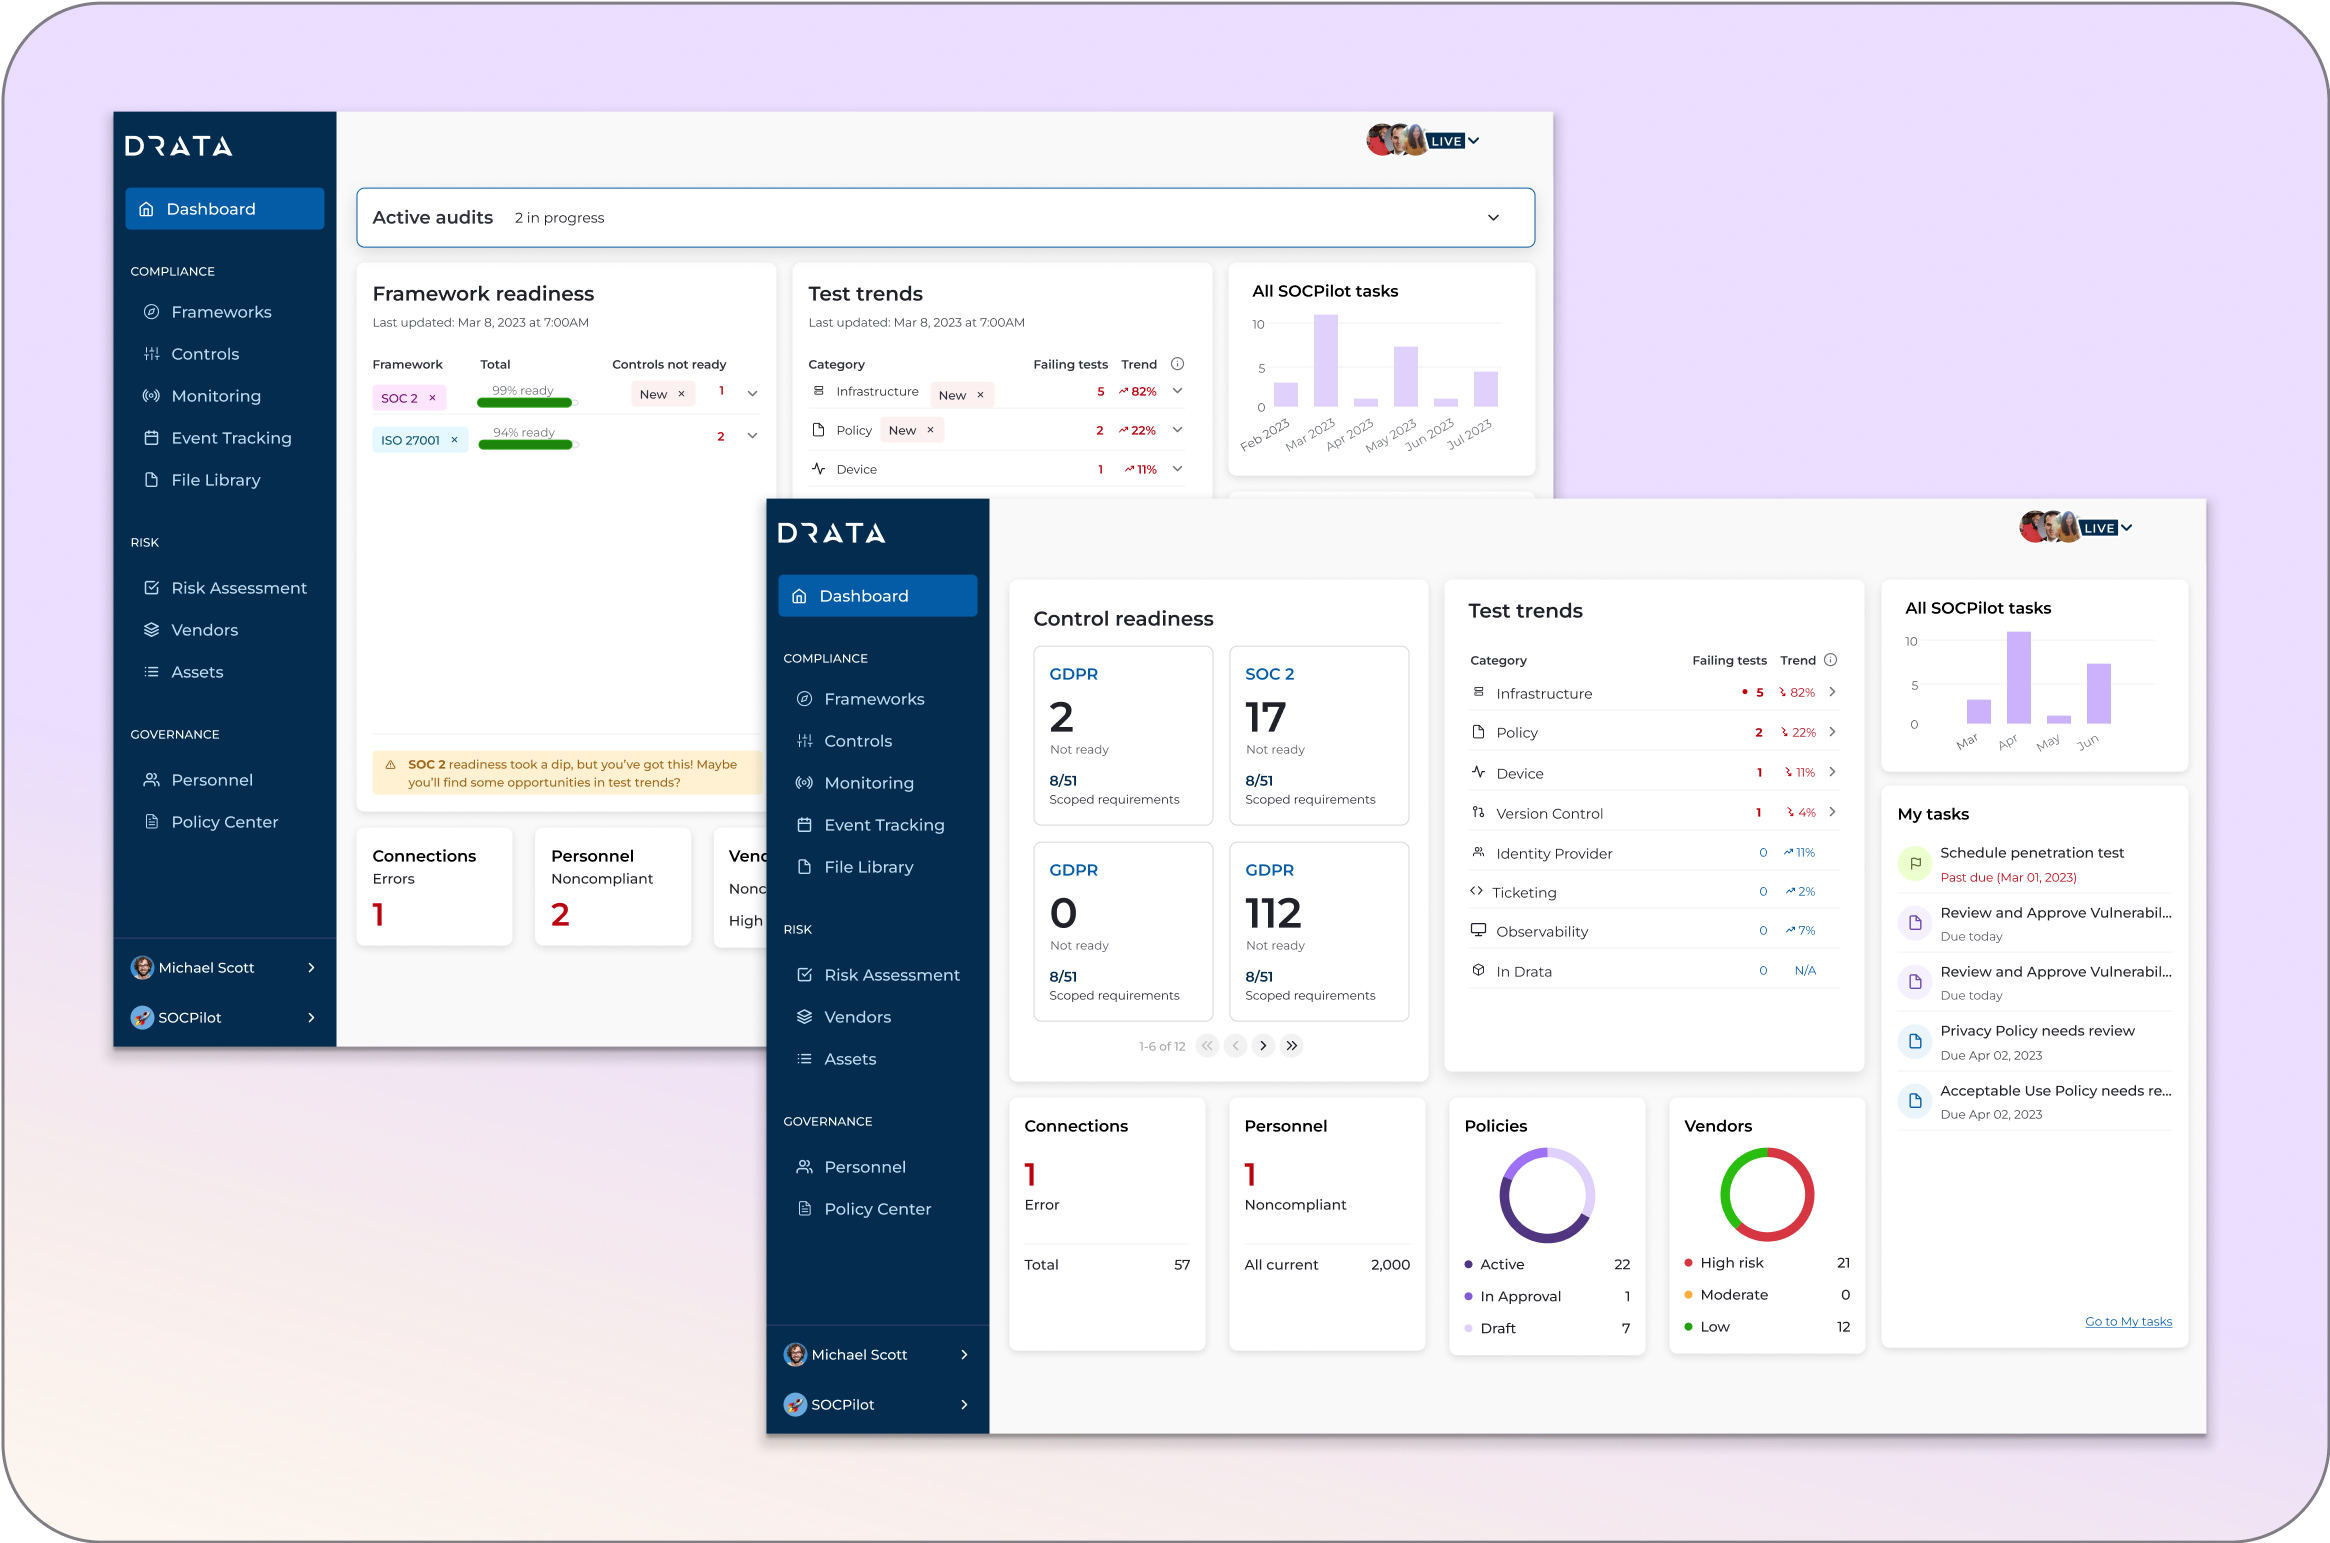Viewport: 2330px width, 1543px height.
Task: Click the Version Control category icon
Action: (x=1478, y=812)
